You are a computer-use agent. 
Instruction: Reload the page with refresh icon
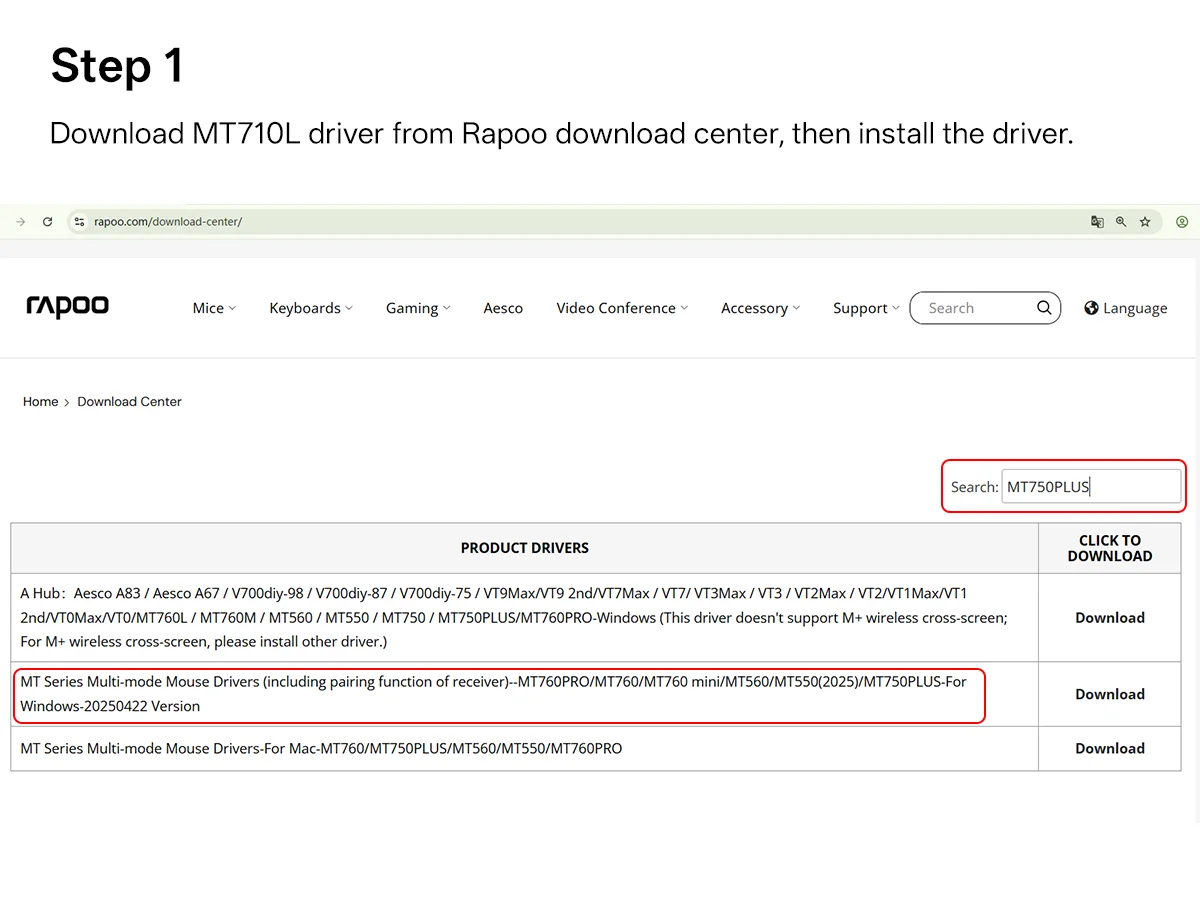47,222
